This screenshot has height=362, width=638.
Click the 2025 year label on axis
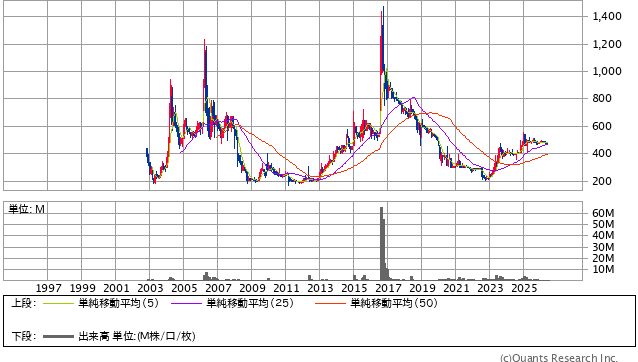coord(524,288)
